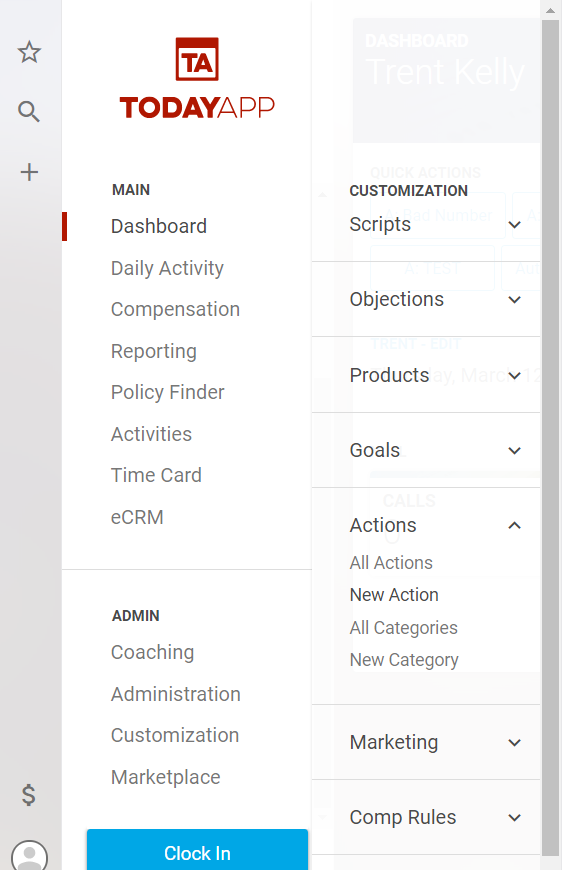This screenshot has height=870, width=562.
Task: Open the user profile avatar icon
Action: (29, 855)
